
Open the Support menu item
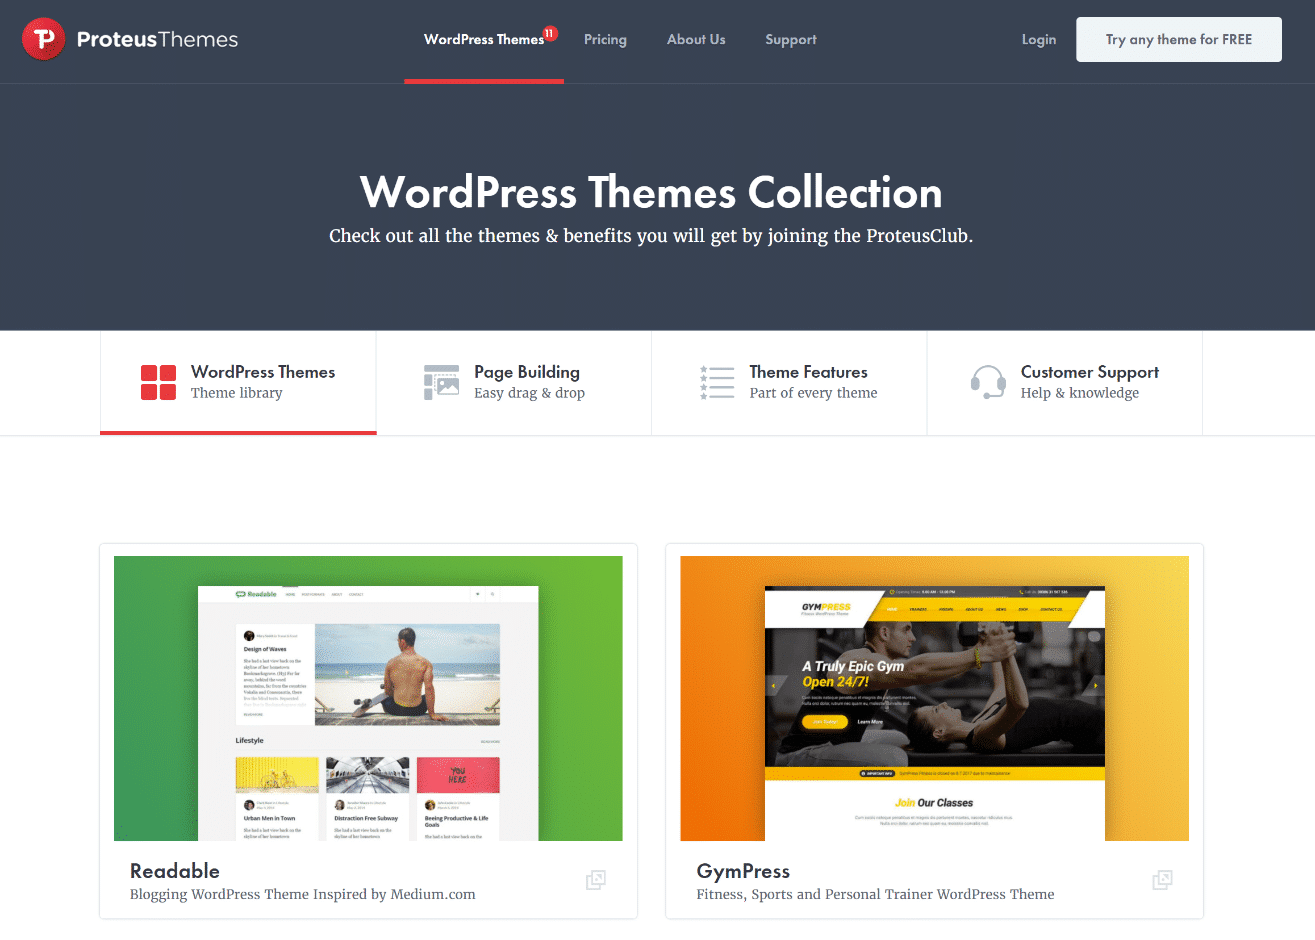(791, 40)
